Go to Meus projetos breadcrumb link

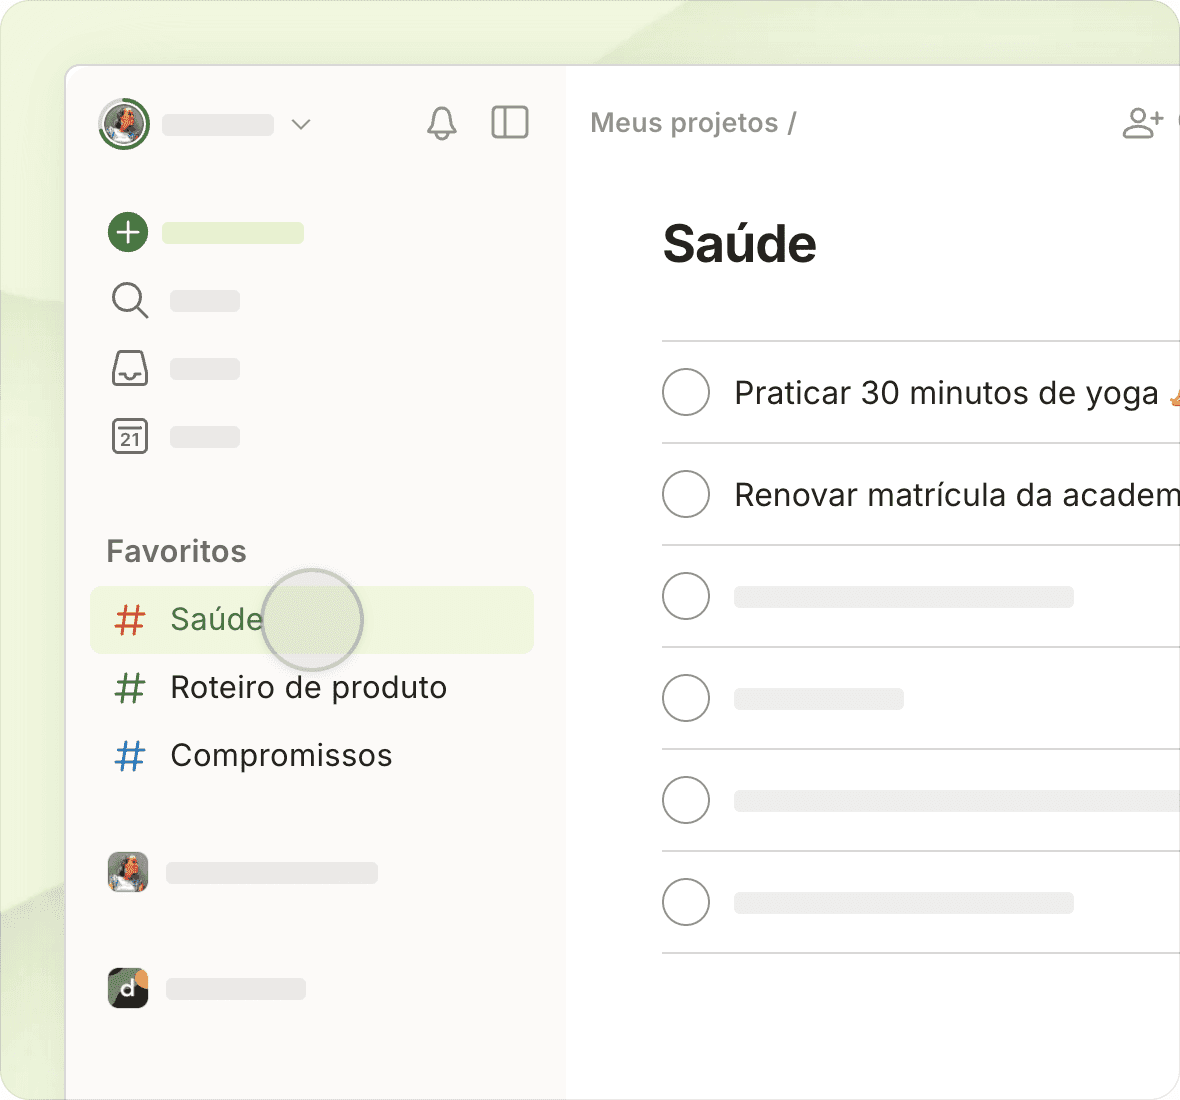tap(684, 123)
